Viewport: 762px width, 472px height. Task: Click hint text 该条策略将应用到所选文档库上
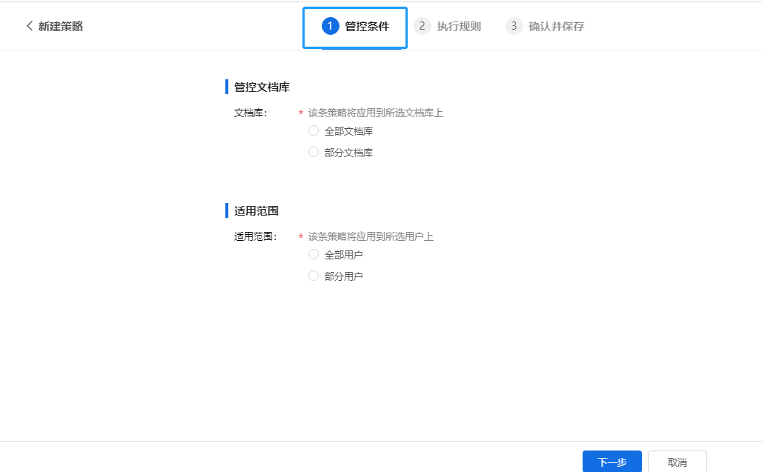pos(375,113)
